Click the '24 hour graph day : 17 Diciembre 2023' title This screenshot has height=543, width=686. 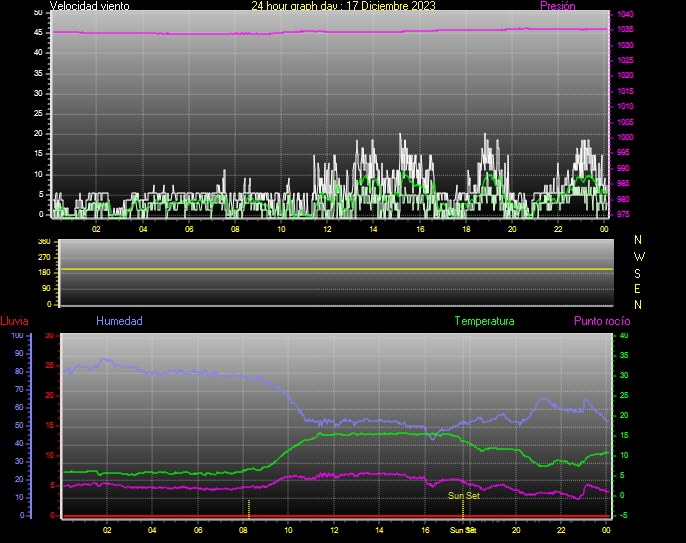[x=343, y=6]
